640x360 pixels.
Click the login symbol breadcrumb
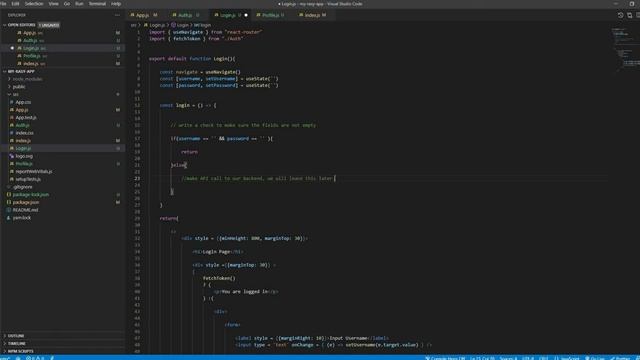pyautogui.click(x=202, y=25)
